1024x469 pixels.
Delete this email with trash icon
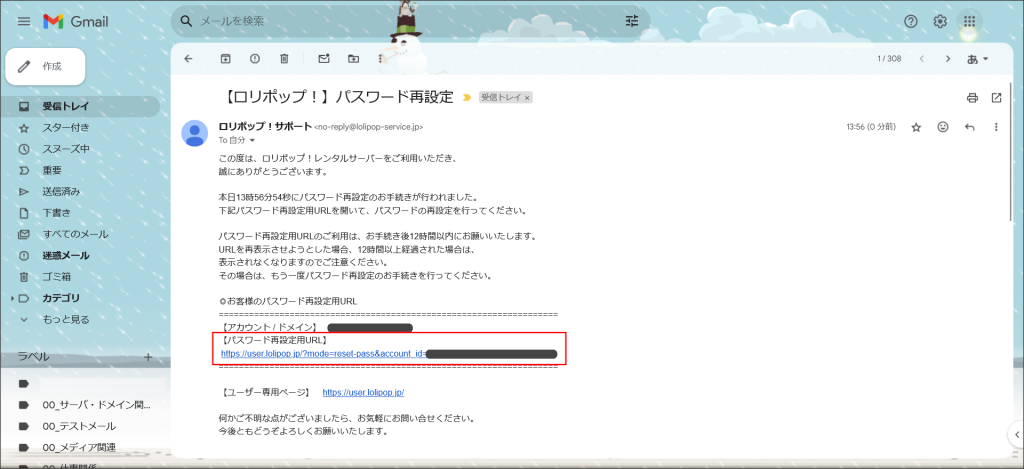click(x=284, y=59)
